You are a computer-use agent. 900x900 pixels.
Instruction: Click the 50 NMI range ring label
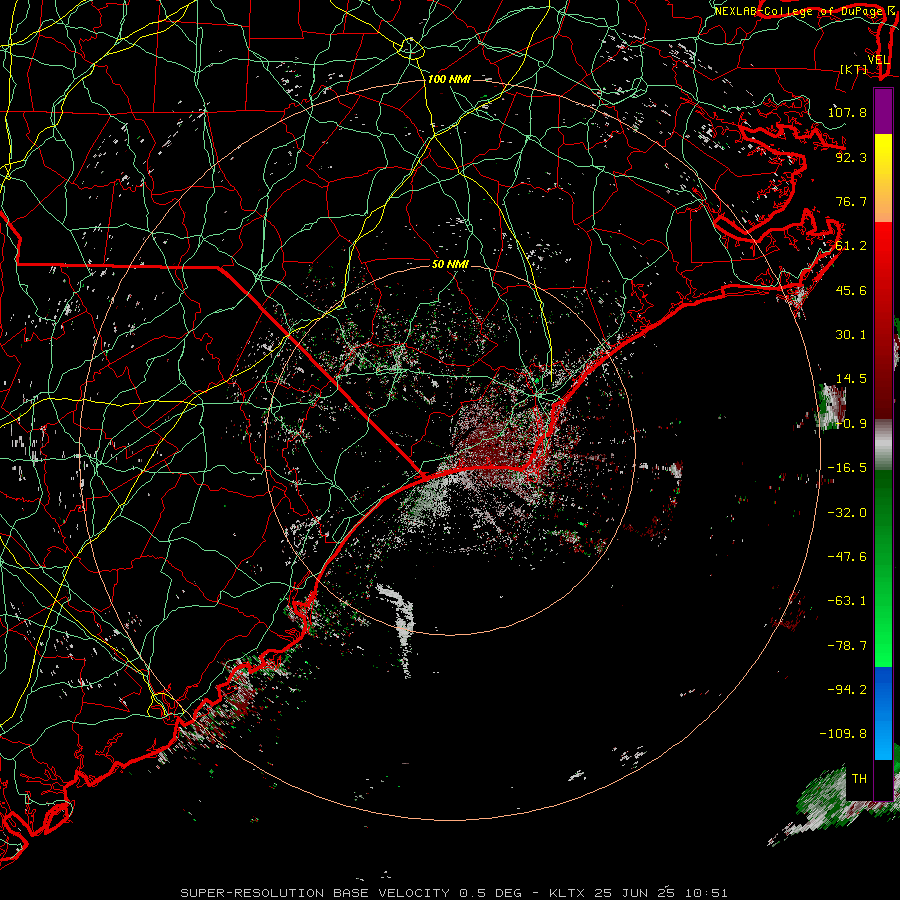[450, 264]
